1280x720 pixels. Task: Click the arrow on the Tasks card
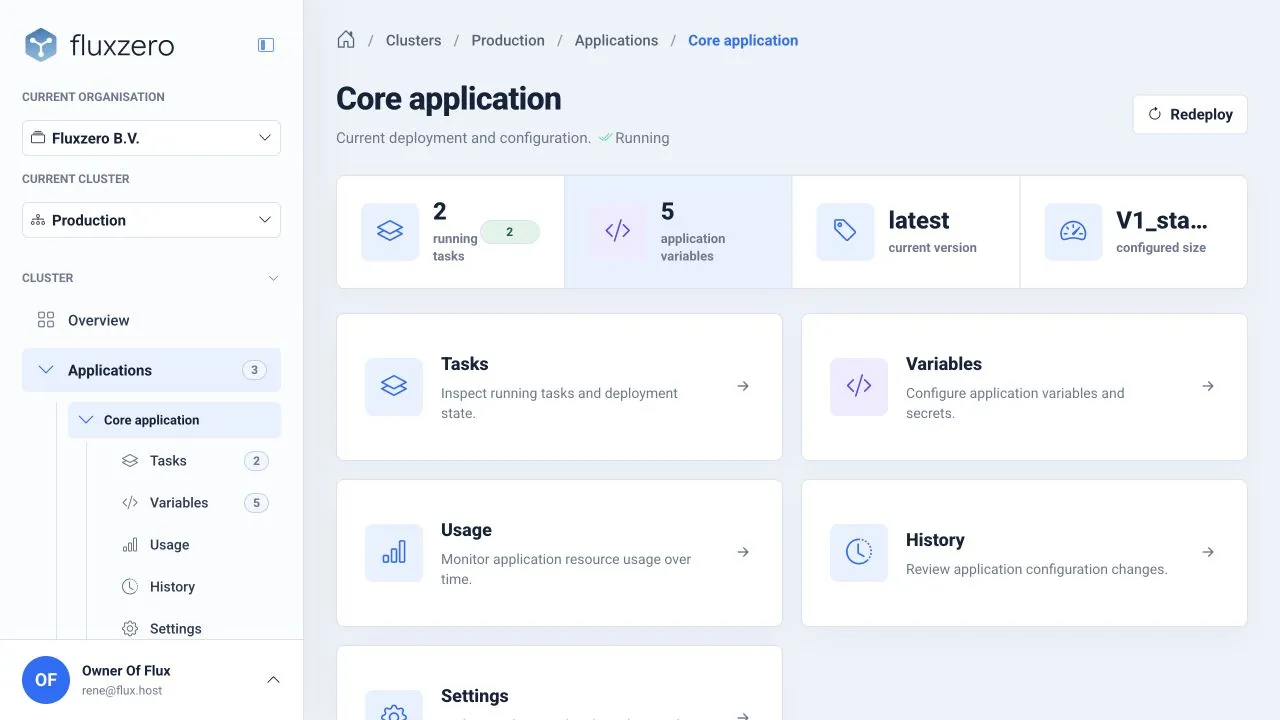click(x=743, y=386)
